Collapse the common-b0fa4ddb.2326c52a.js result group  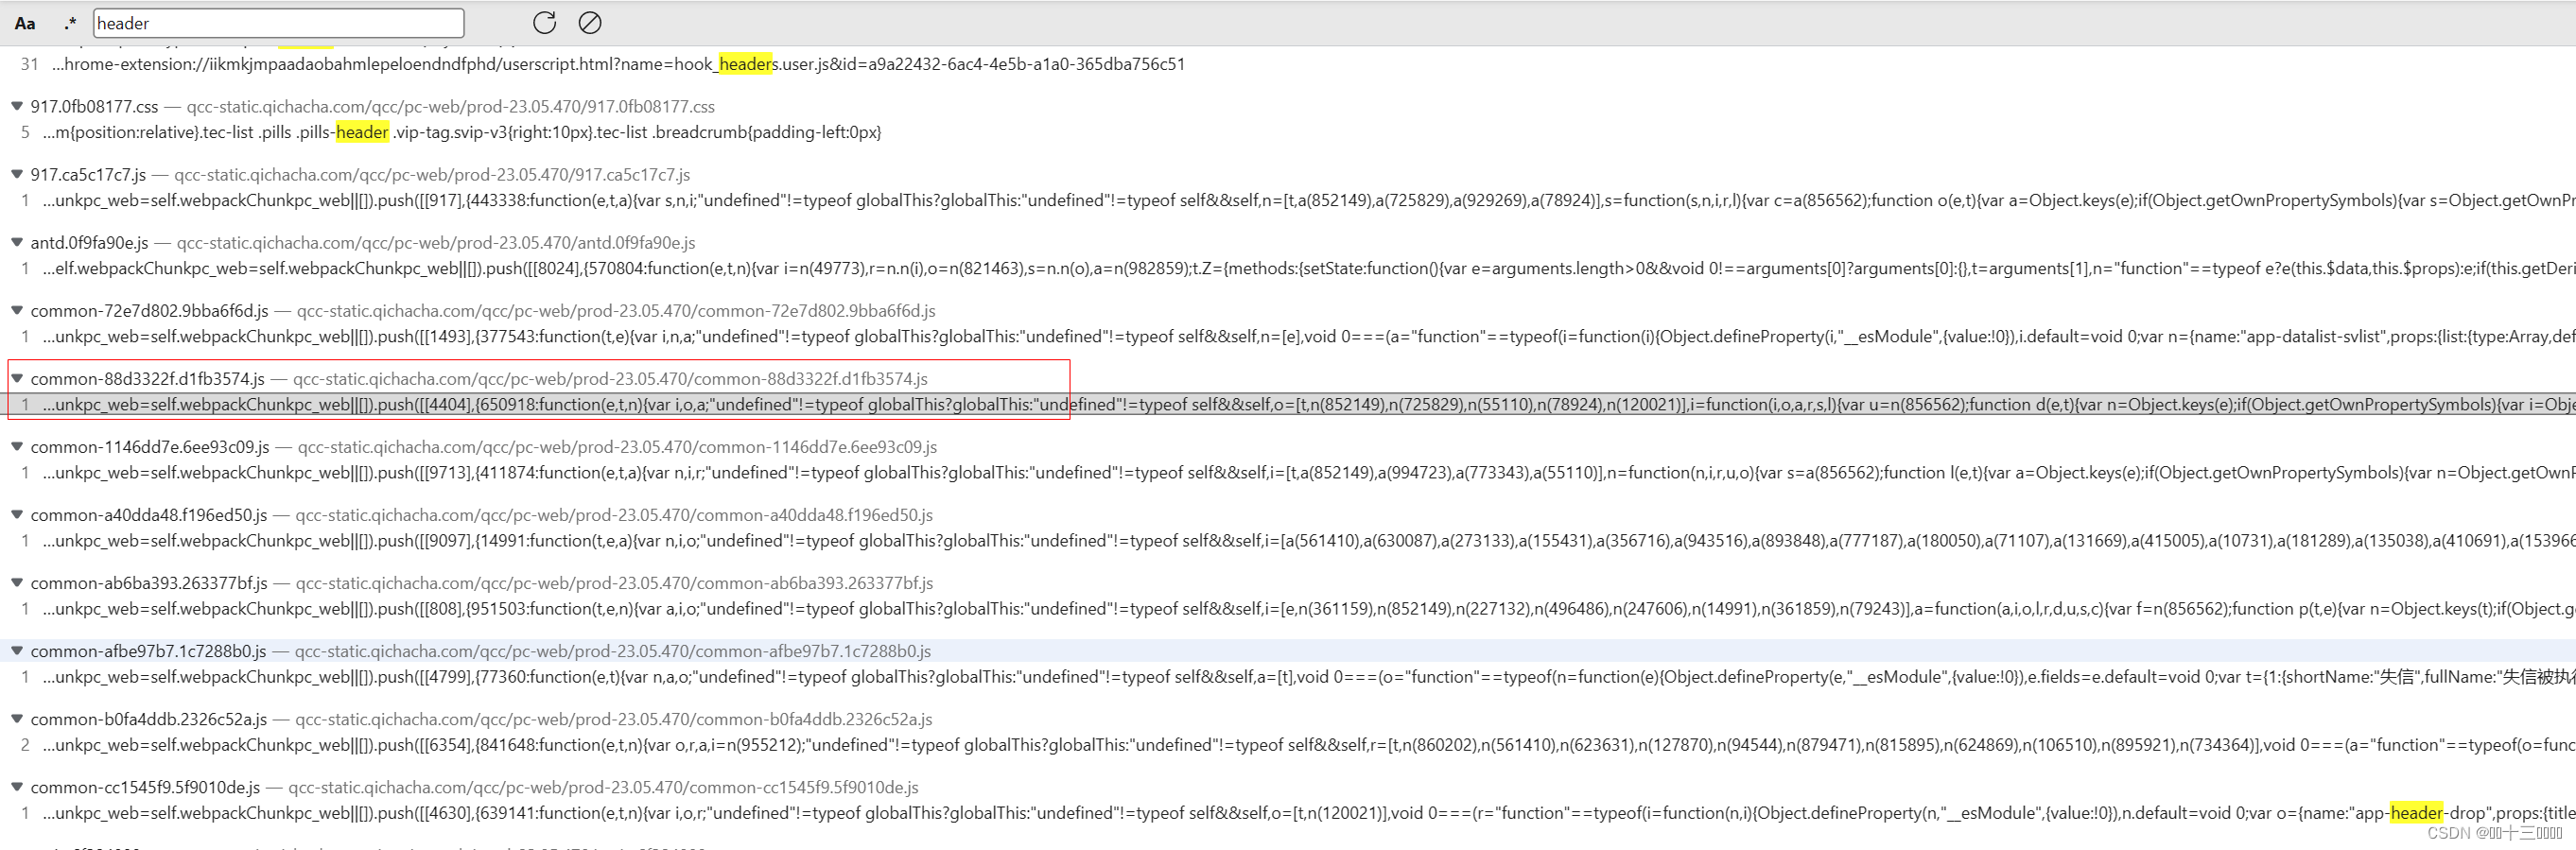(17, 718)
